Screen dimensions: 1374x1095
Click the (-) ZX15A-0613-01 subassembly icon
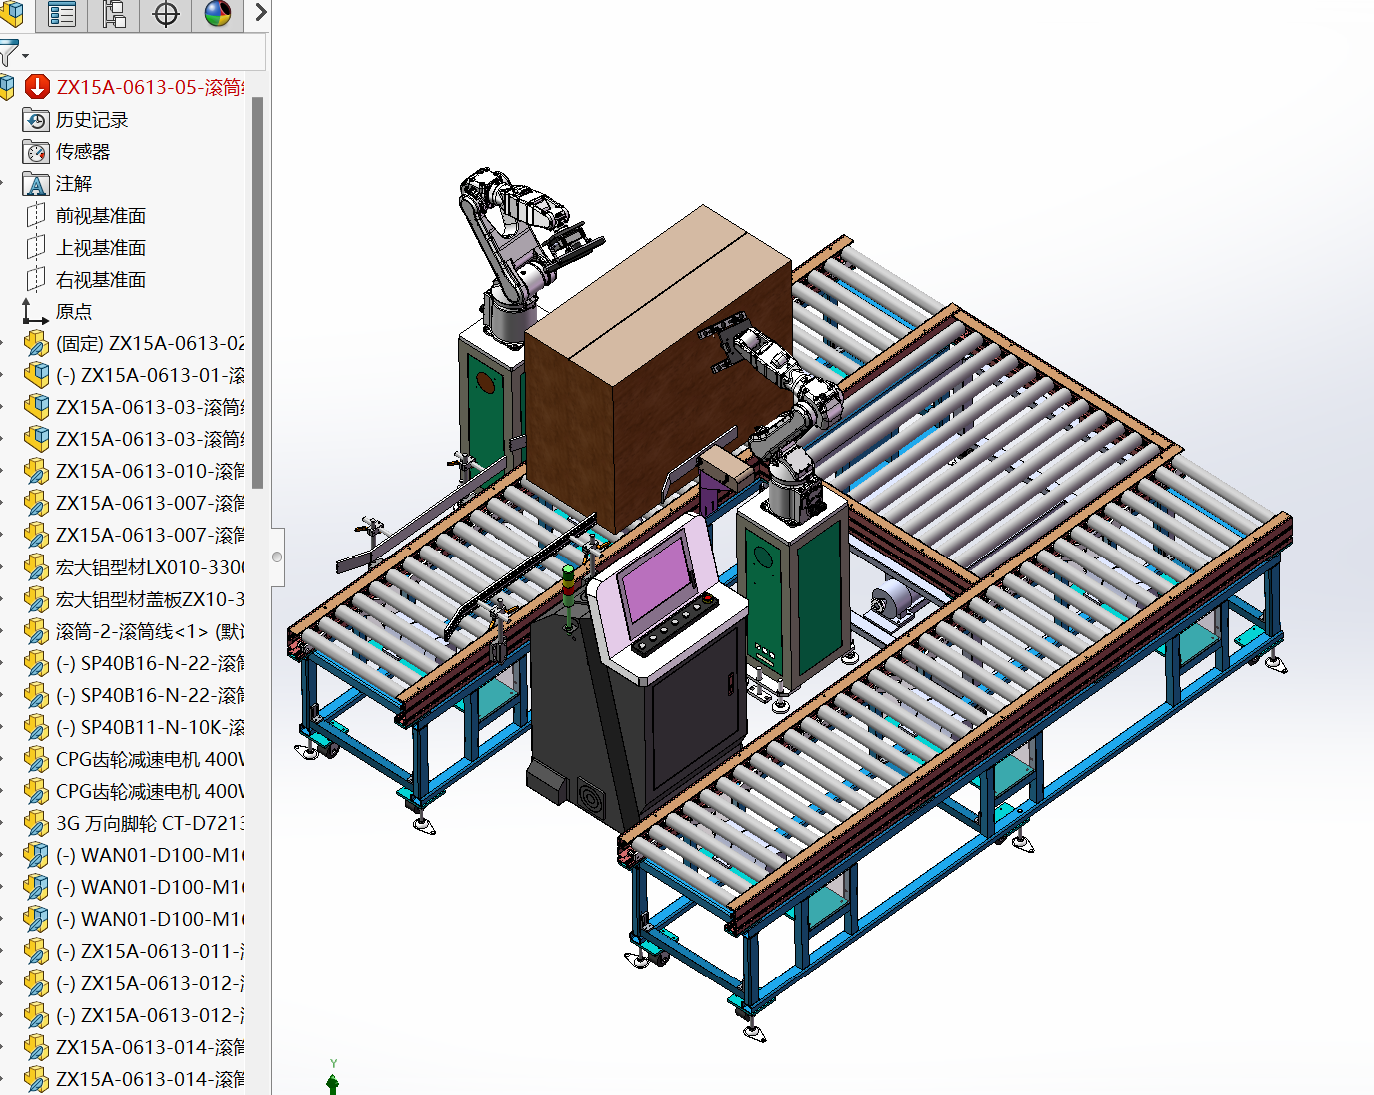pyautogui.click(x=36, y=376)
